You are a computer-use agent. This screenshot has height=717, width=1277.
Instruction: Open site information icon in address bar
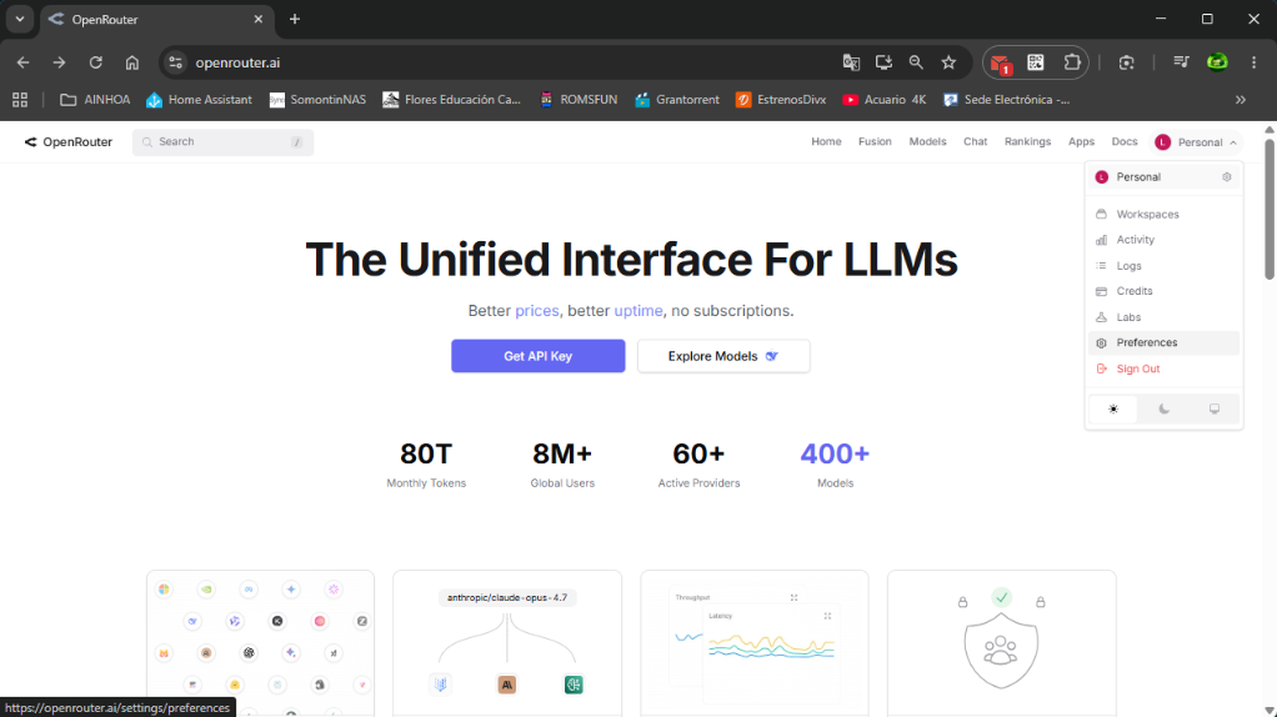click(x=175, y=62)
